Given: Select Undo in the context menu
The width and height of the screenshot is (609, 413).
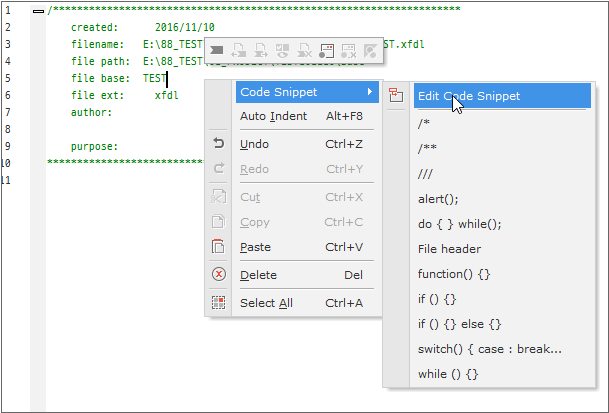Looking at the screenshot, I should 301,144.
